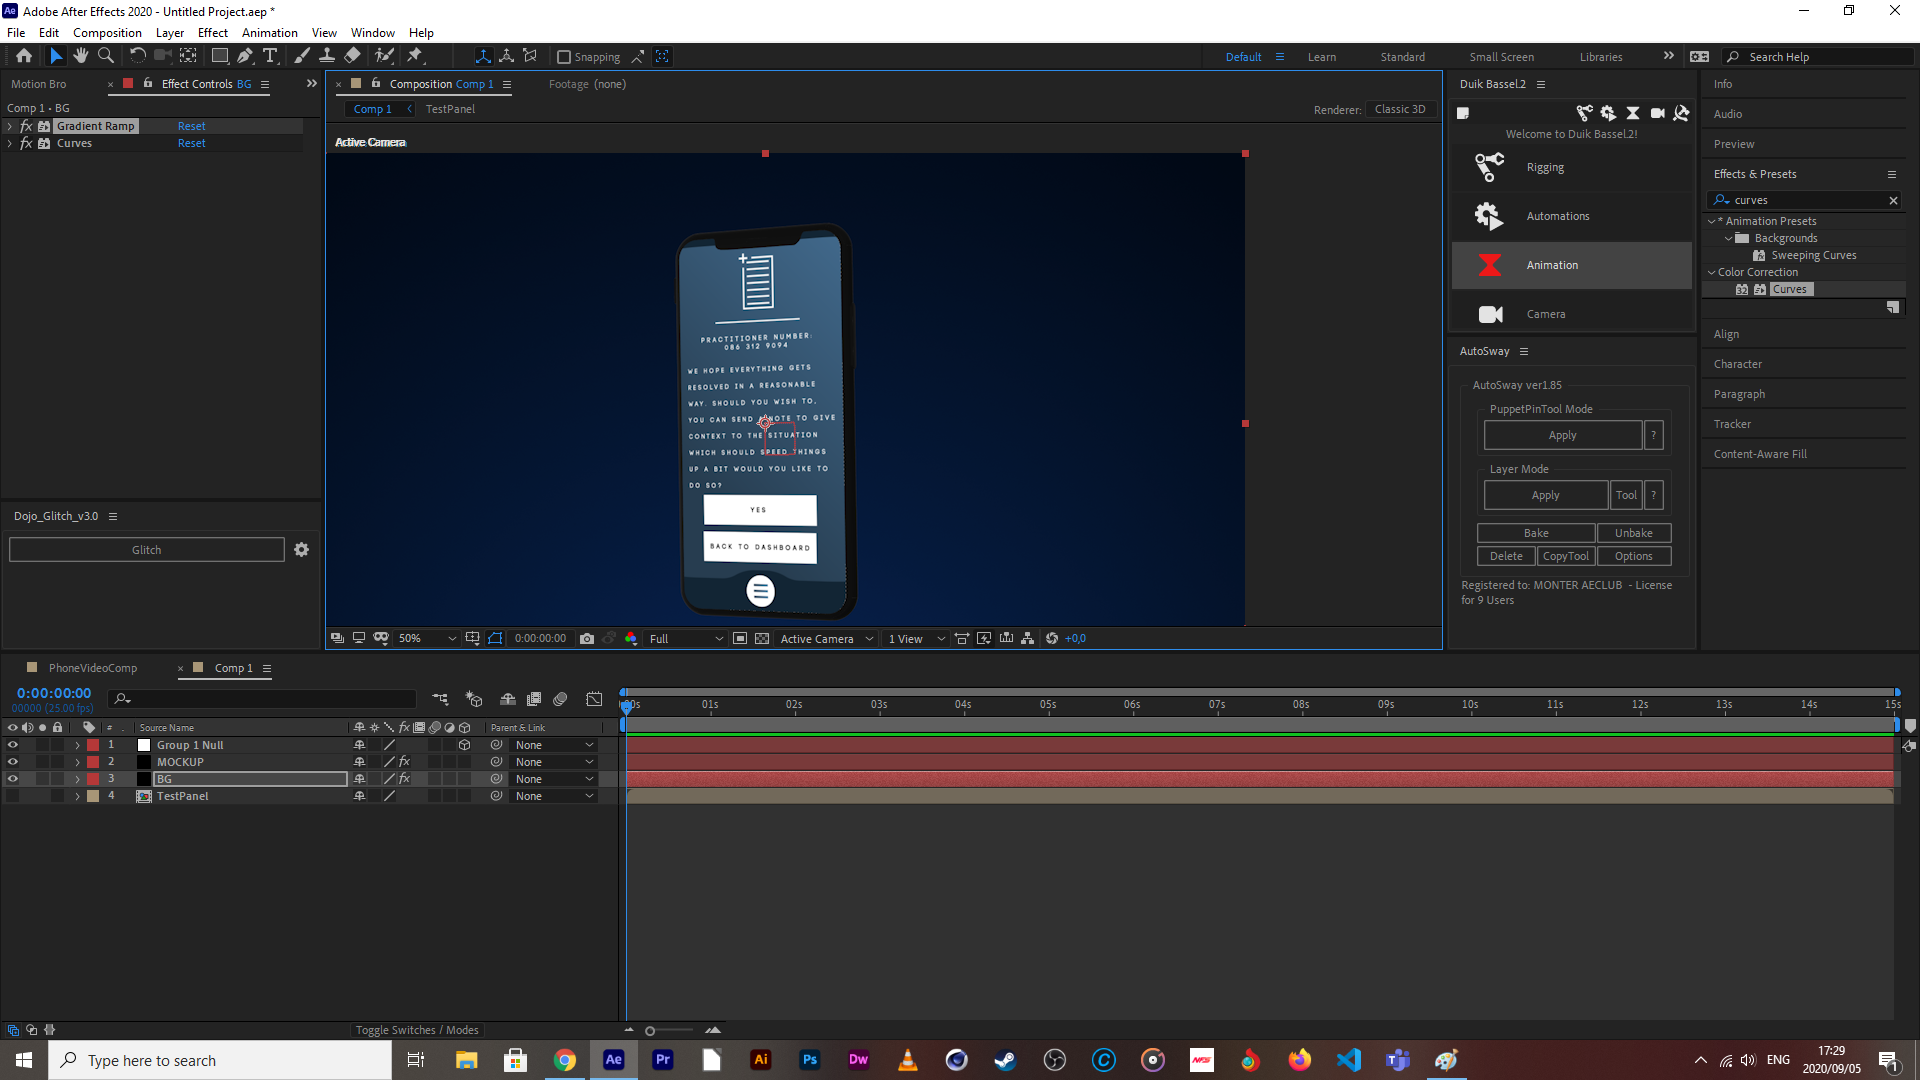Reset the Curves effect
The width and height of the screenshot is (1920, 1080).
tap(191, 143)
